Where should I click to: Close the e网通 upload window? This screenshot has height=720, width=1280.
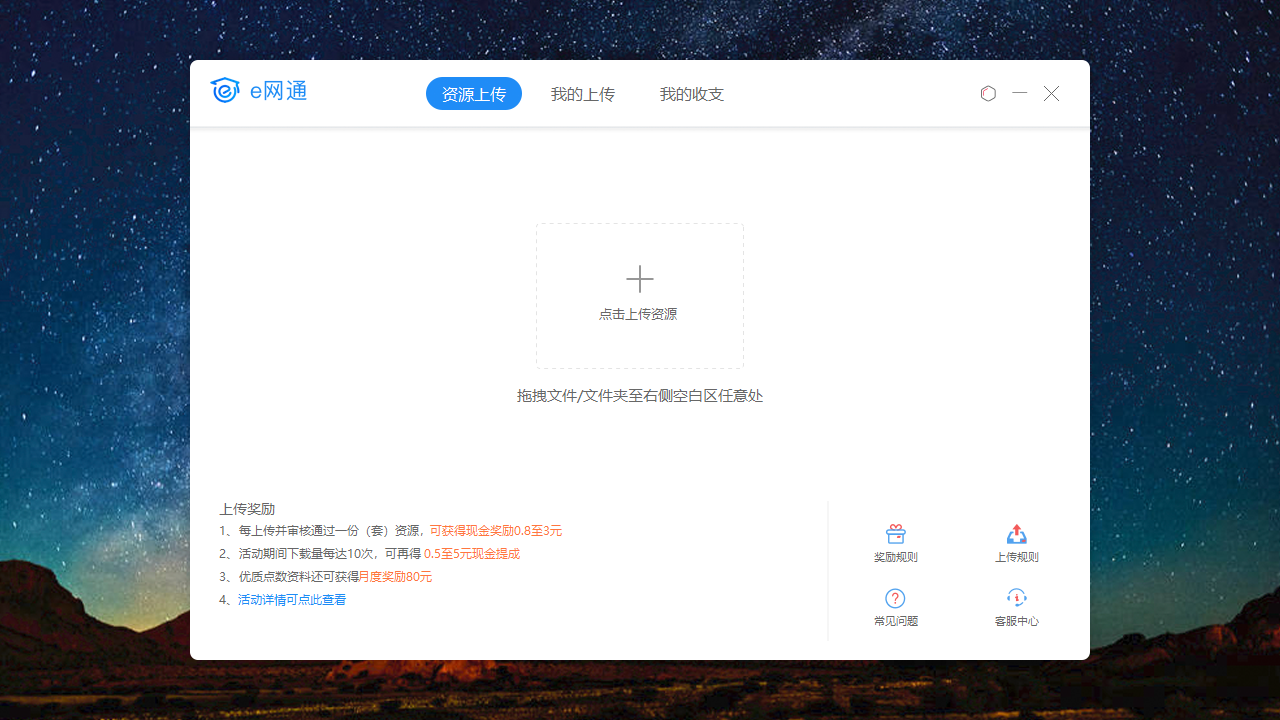(x=1051, y=93)
